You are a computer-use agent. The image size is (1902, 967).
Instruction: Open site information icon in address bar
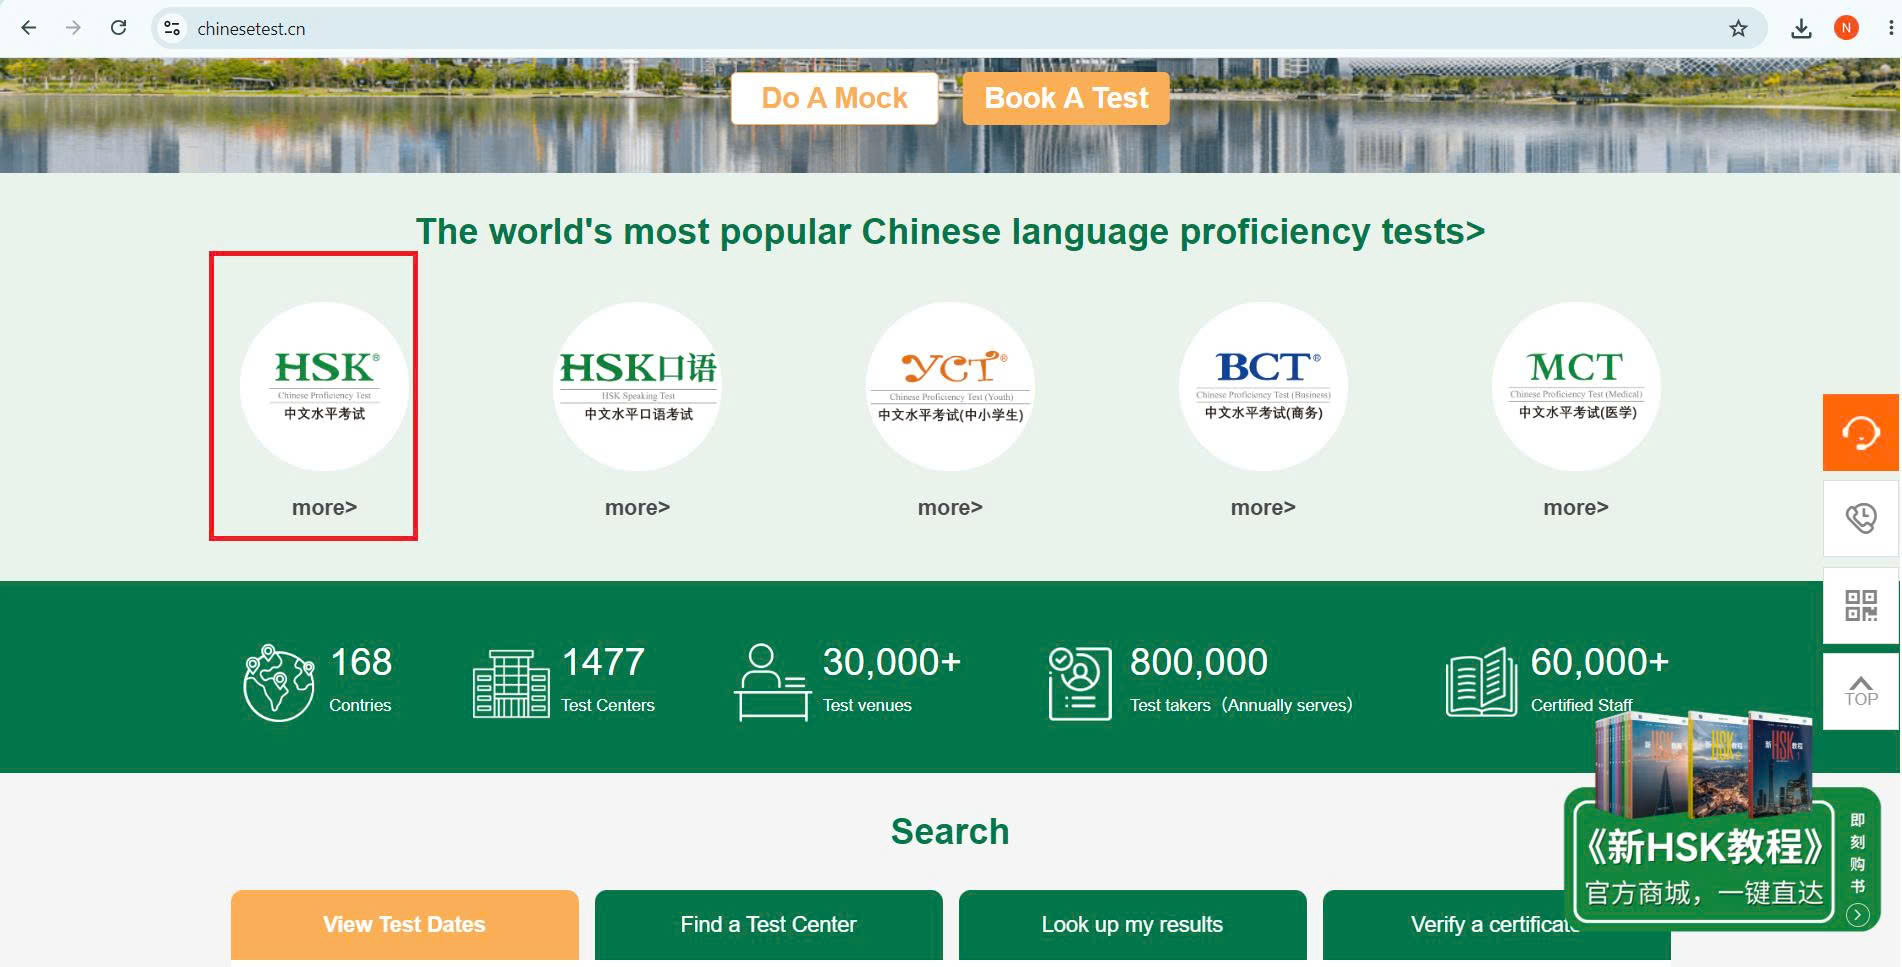[x=172, y=28]
